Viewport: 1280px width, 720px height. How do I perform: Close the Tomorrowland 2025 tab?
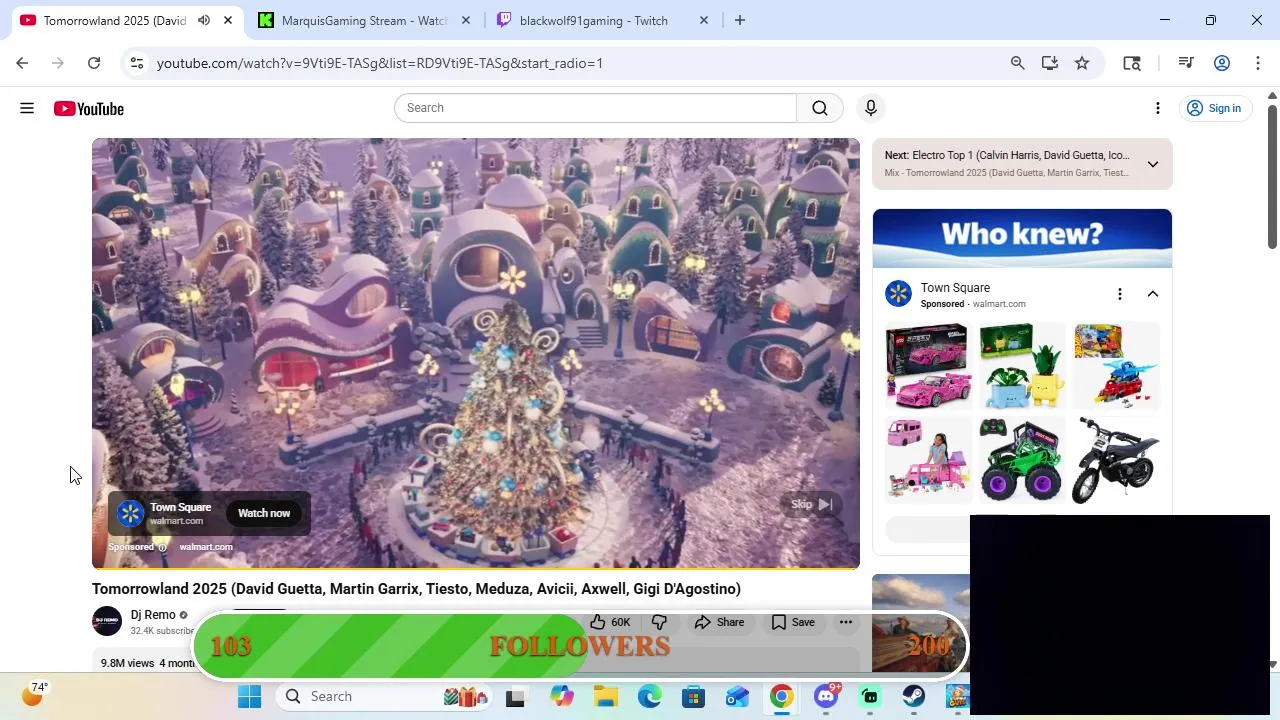pos(228,20)
